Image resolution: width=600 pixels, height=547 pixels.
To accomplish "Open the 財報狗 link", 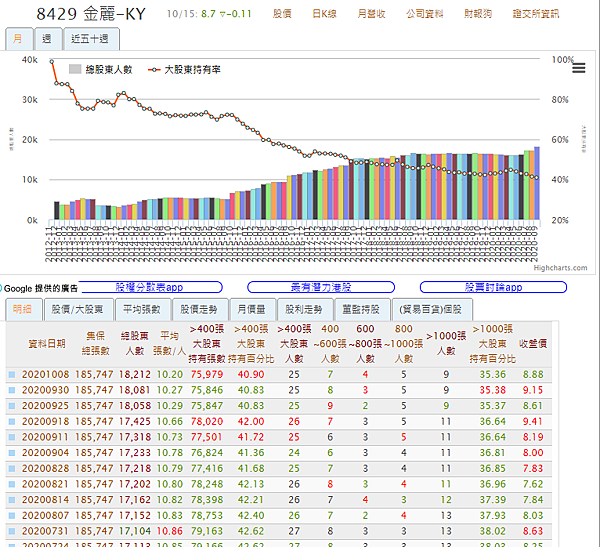I will [478, 14].
